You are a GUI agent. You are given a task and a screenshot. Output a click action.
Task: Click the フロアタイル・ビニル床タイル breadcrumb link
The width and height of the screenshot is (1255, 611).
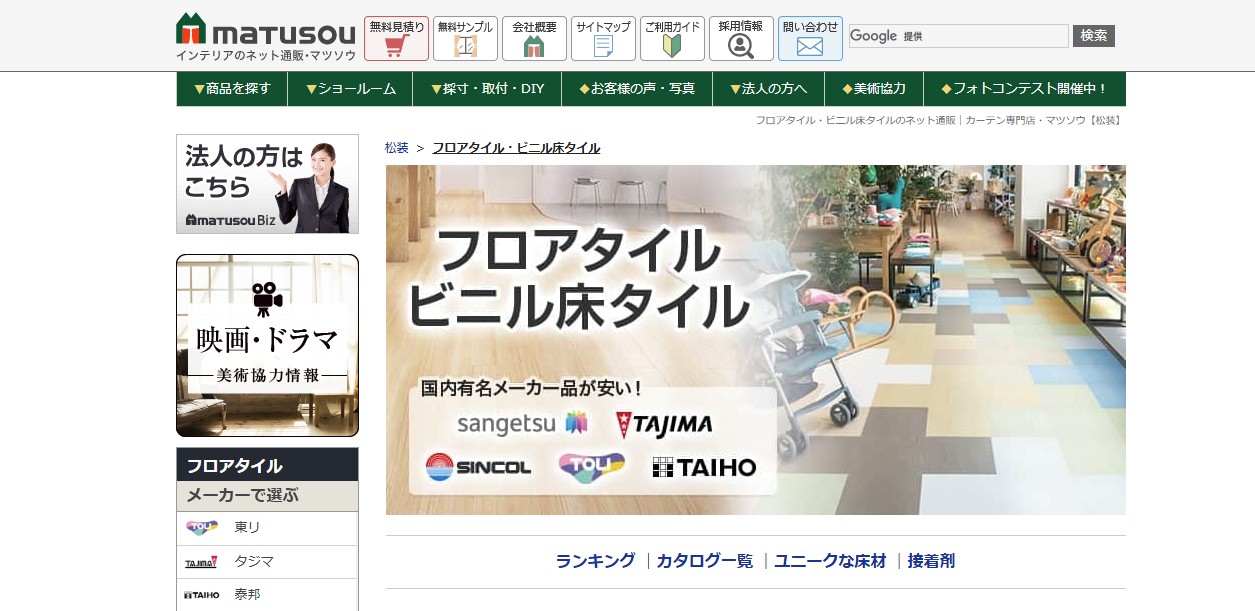[x=516, y=148]
